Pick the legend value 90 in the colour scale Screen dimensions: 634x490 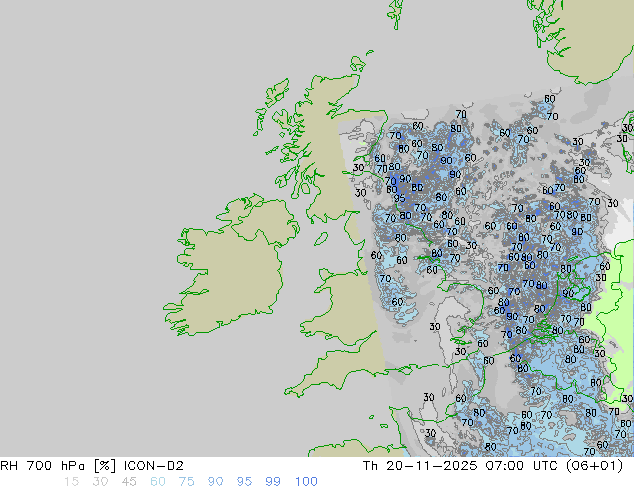point(216,482)
